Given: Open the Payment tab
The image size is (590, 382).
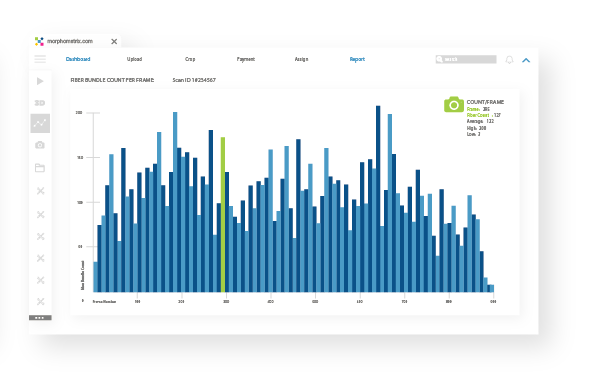Looking at the screenshot, I should pyautogui.click(x=246, y=59).
